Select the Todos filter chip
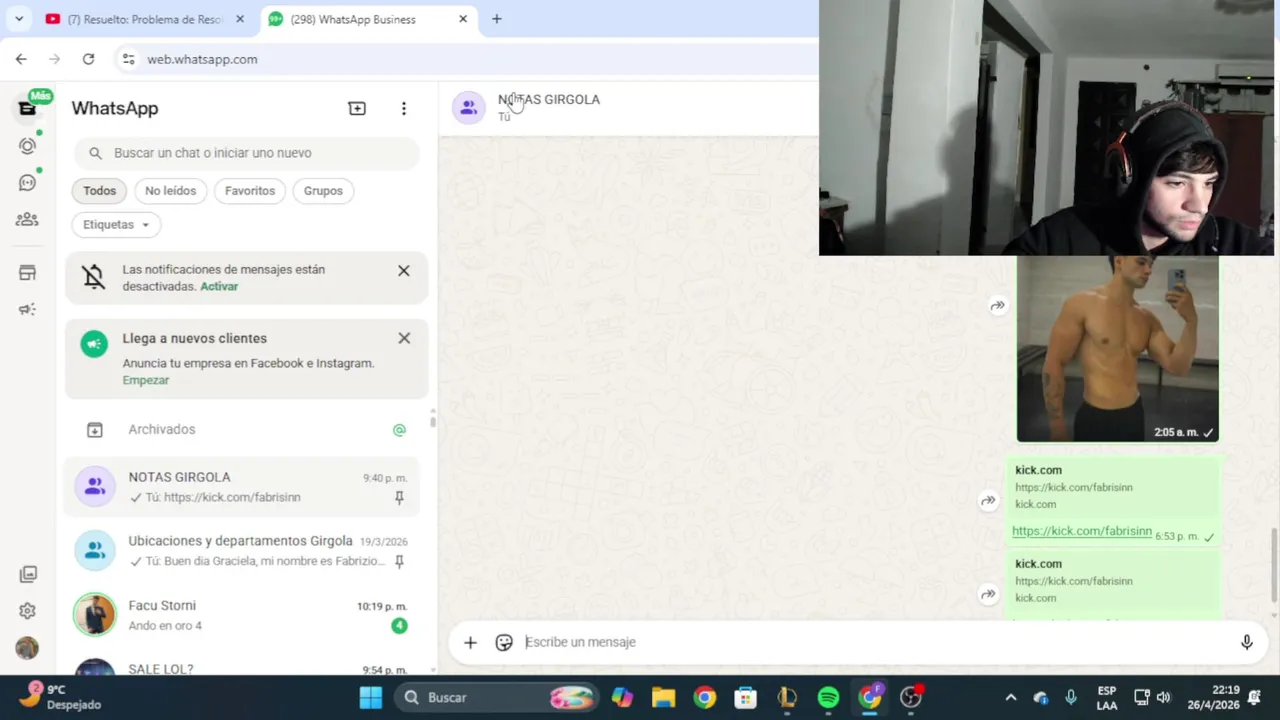This screenshot has width=1280, height=720. click(x=100, y=191)
